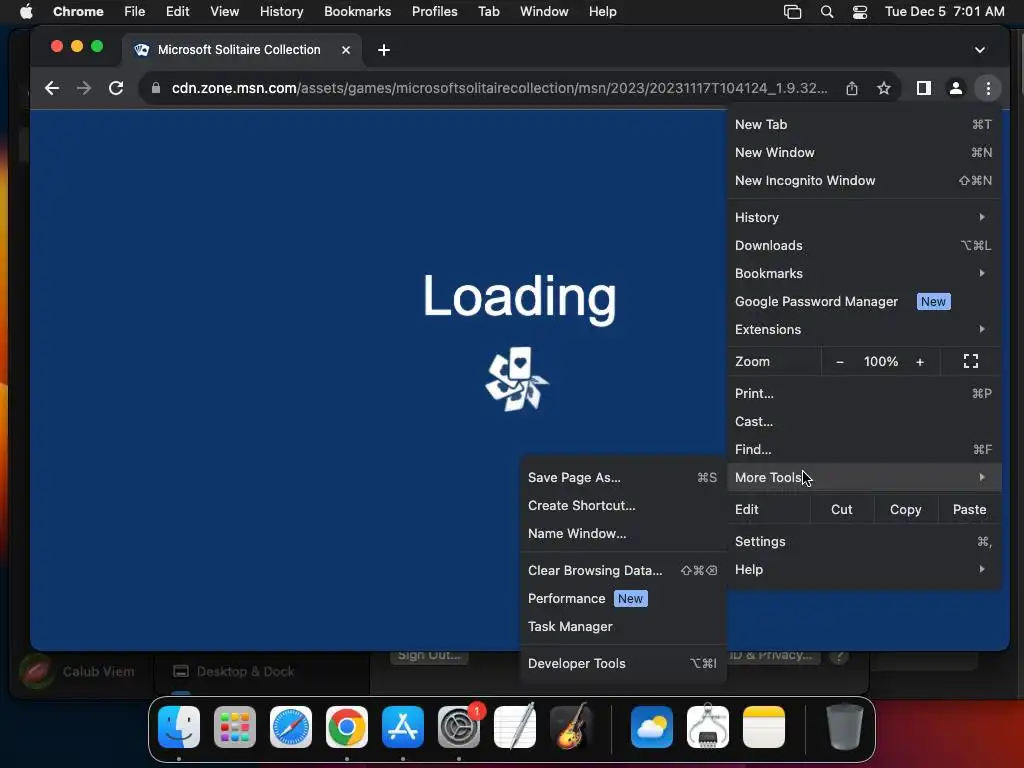Open the Tab menu in the menu bar
The width and height of the screenshot is (1024, 768).
488,12
